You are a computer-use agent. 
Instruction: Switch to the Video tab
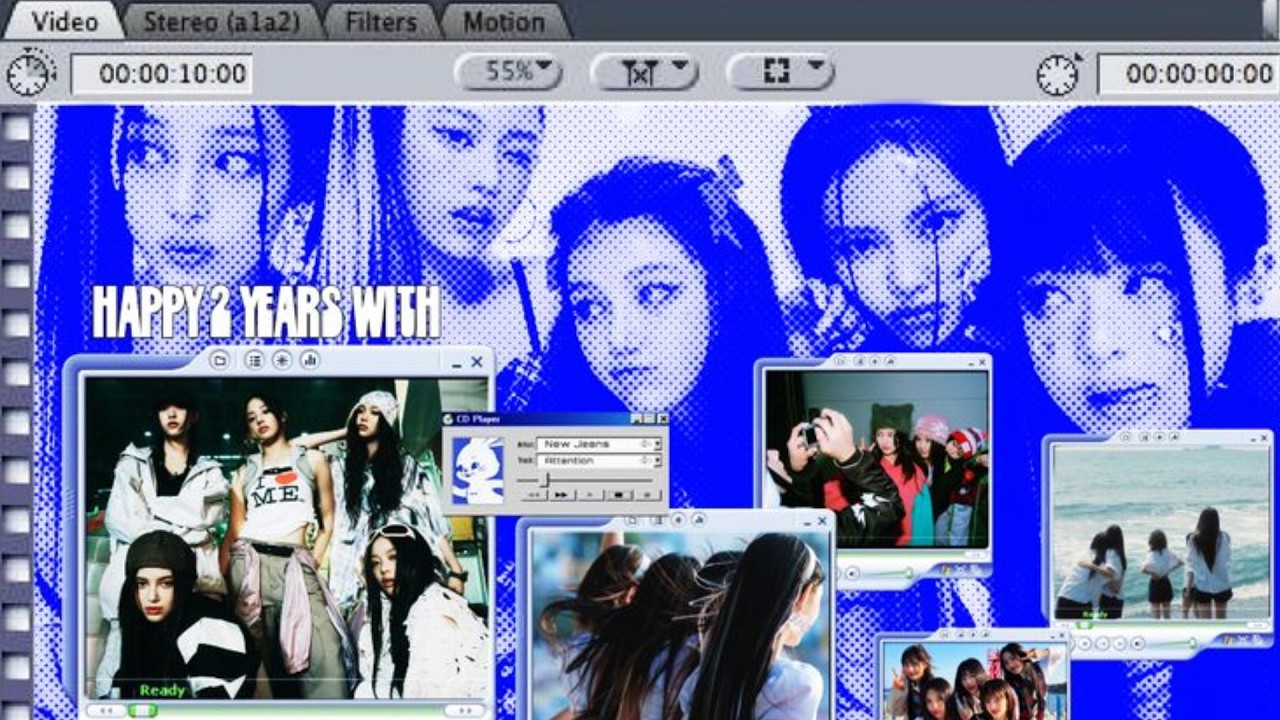(64, 21)
